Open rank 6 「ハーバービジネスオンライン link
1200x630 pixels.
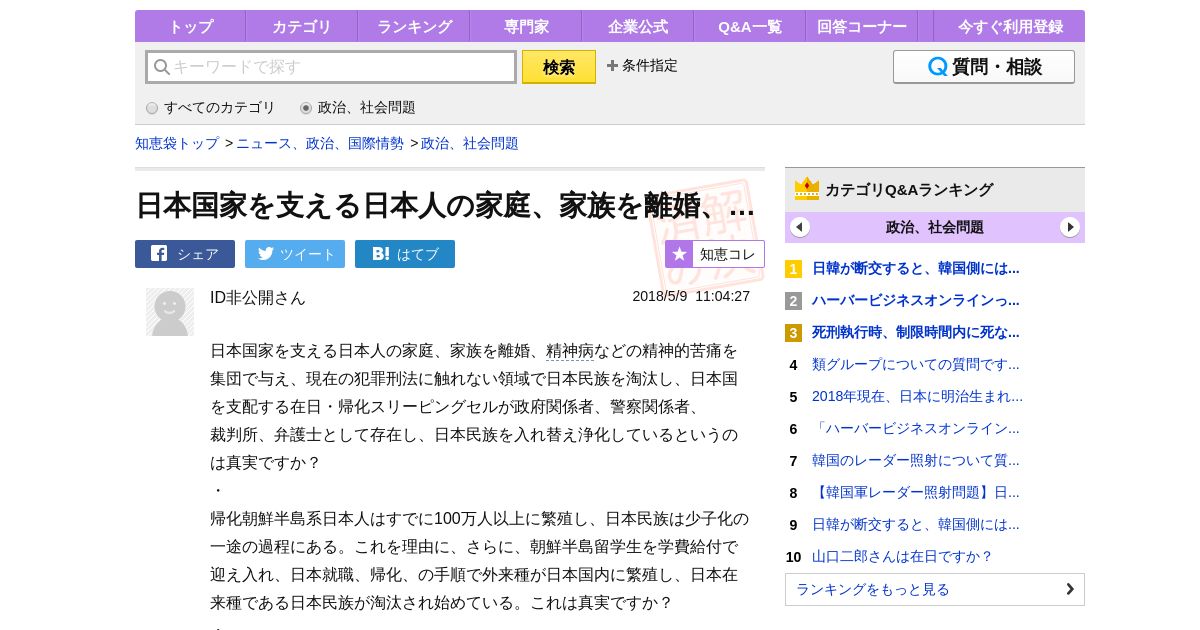916,428
